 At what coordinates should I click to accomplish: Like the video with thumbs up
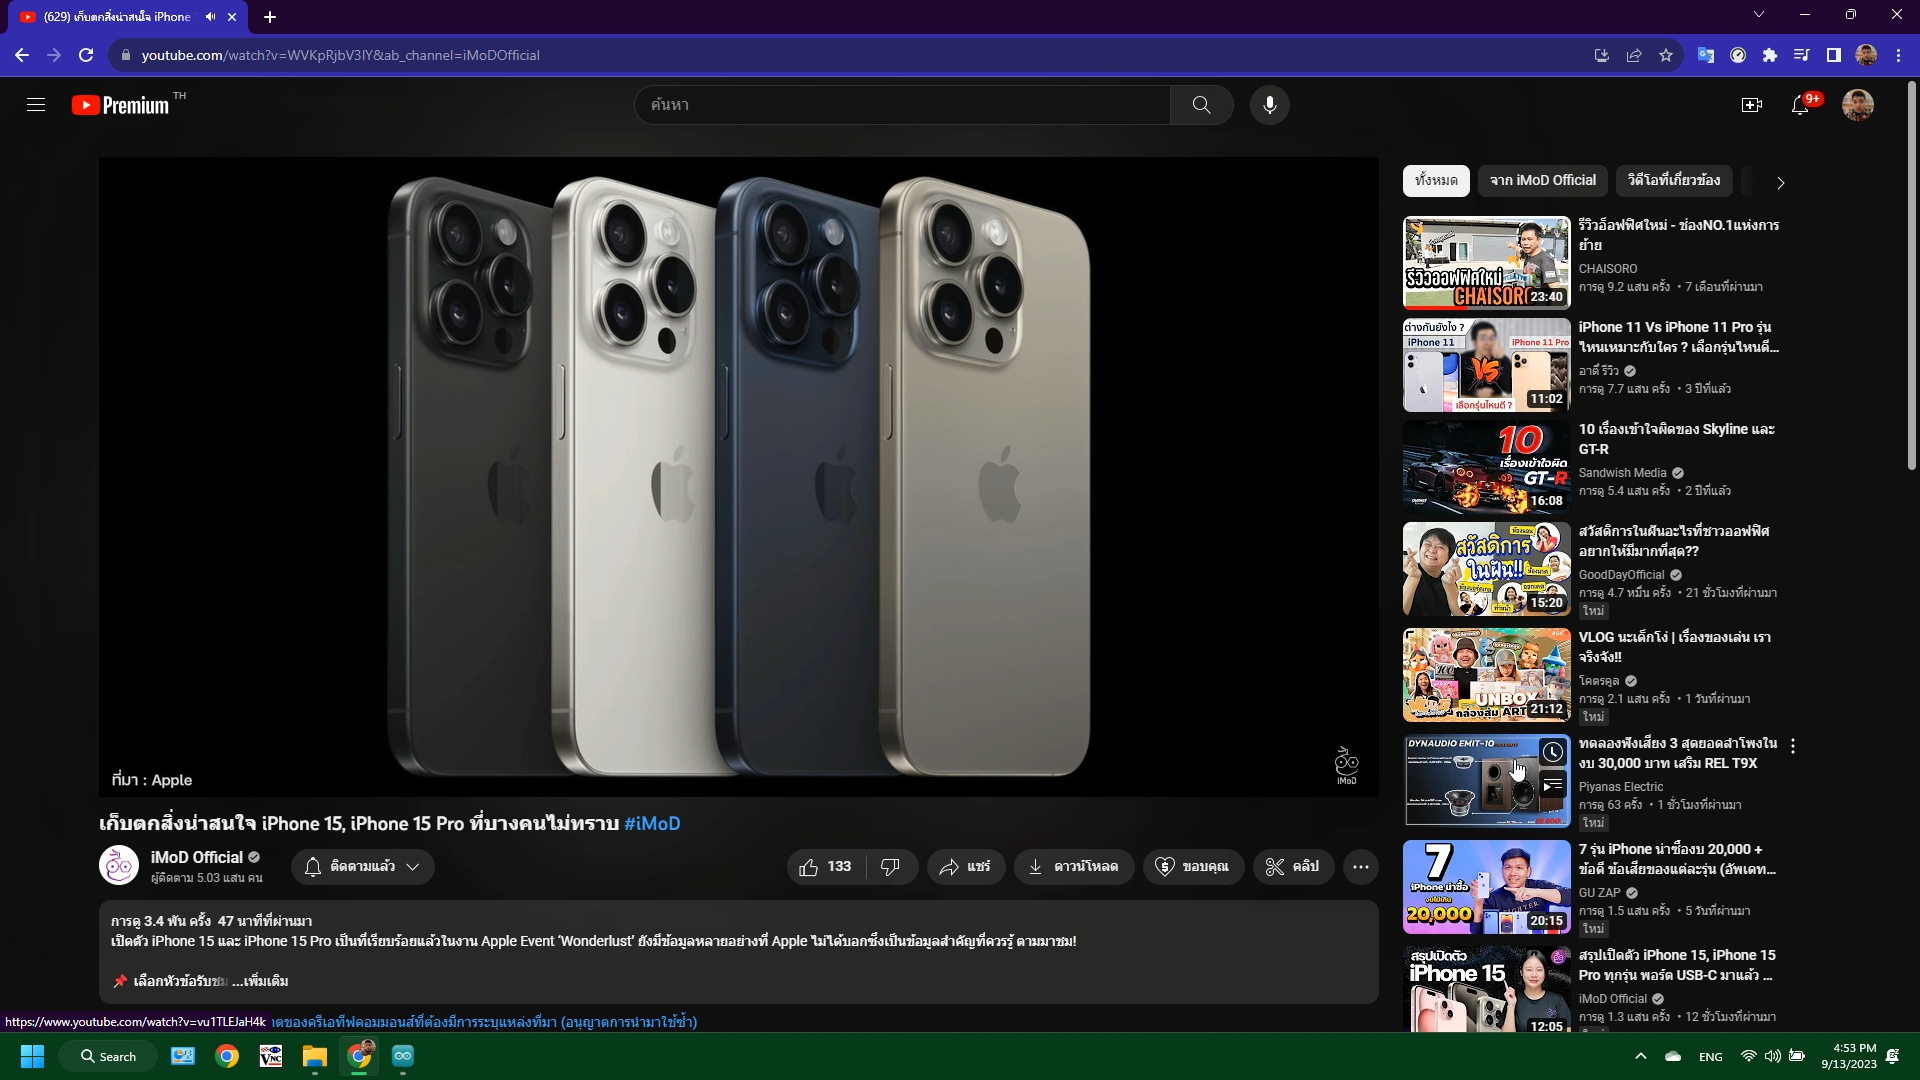click(827, 867)
